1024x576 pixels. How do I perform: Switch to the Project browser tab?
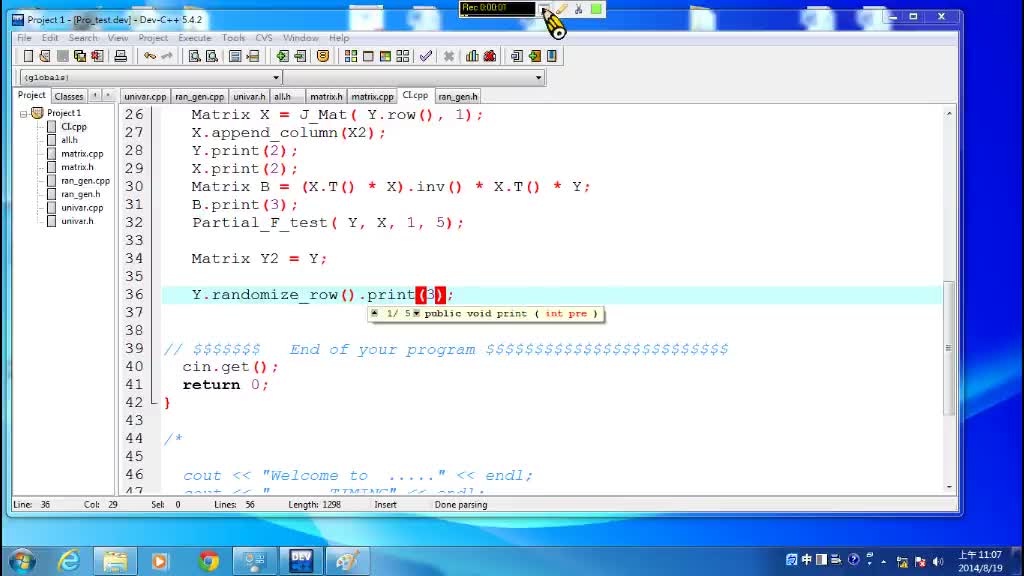[31, 95]
